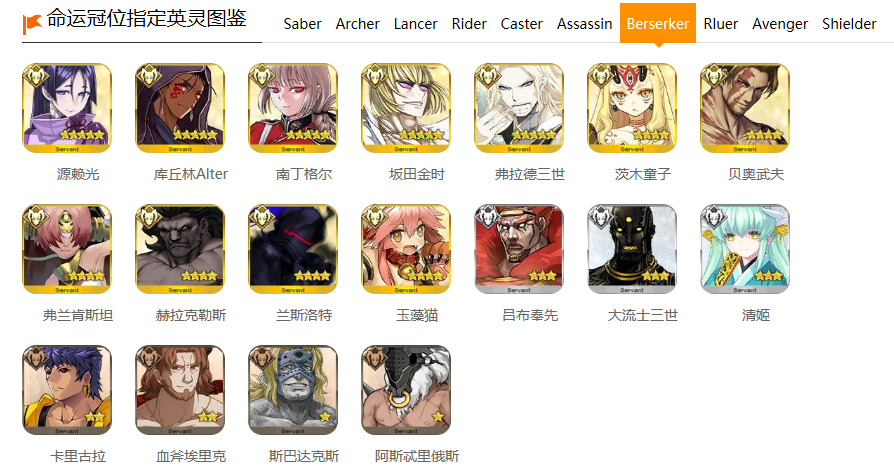Open the 坂田金时 portrait icon

tap(406, 108)
